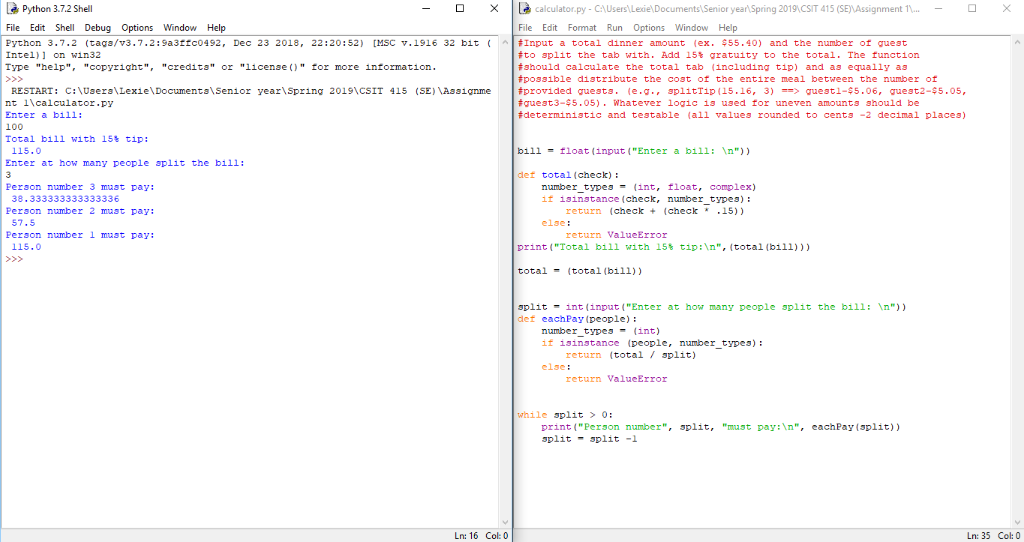Maximize the calculator.py editor window
This screenshot has height=542, width=1024.
click(972, 8)
